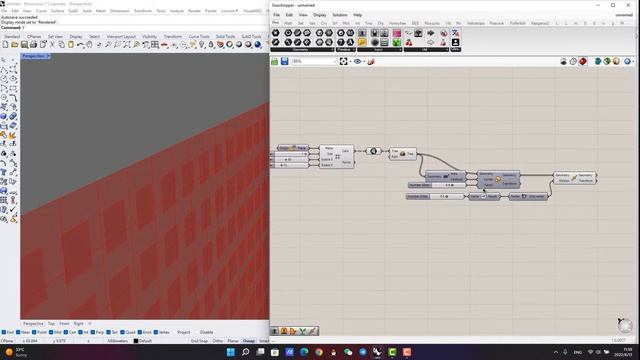Viewport: 640px width, 360px height.
Task: Click the green Open file icon in Grasshopper
Action: [275, 61]
